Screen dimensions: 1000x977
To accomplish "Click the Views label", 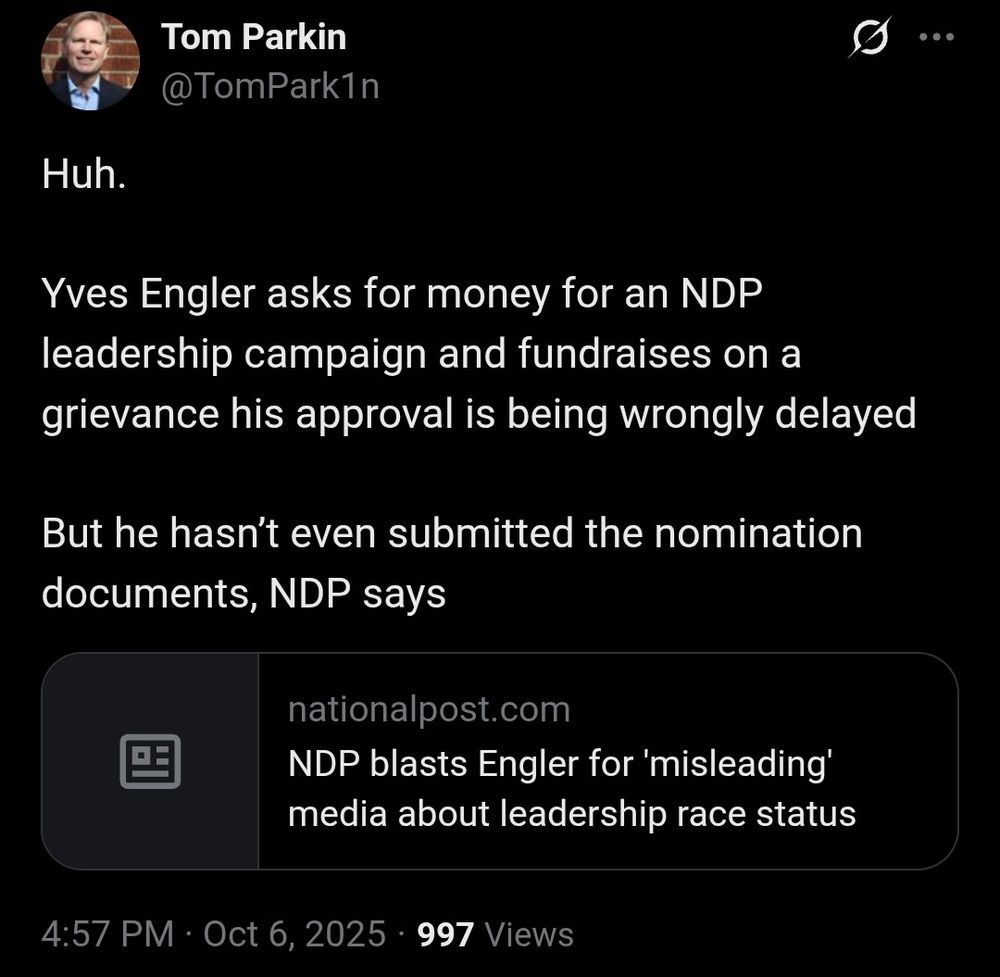I will (529, 934).
